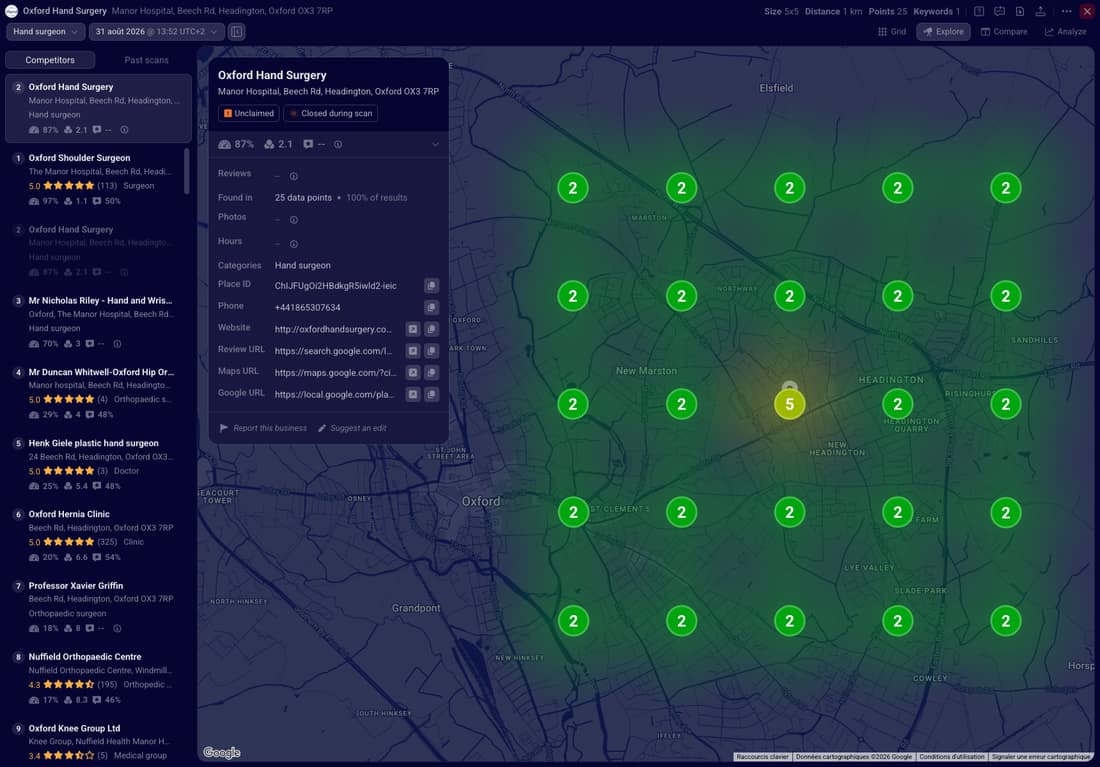The image size is (1100, 767).
Task: Click the more options ellipsis in header
Action: point(1066,11)
